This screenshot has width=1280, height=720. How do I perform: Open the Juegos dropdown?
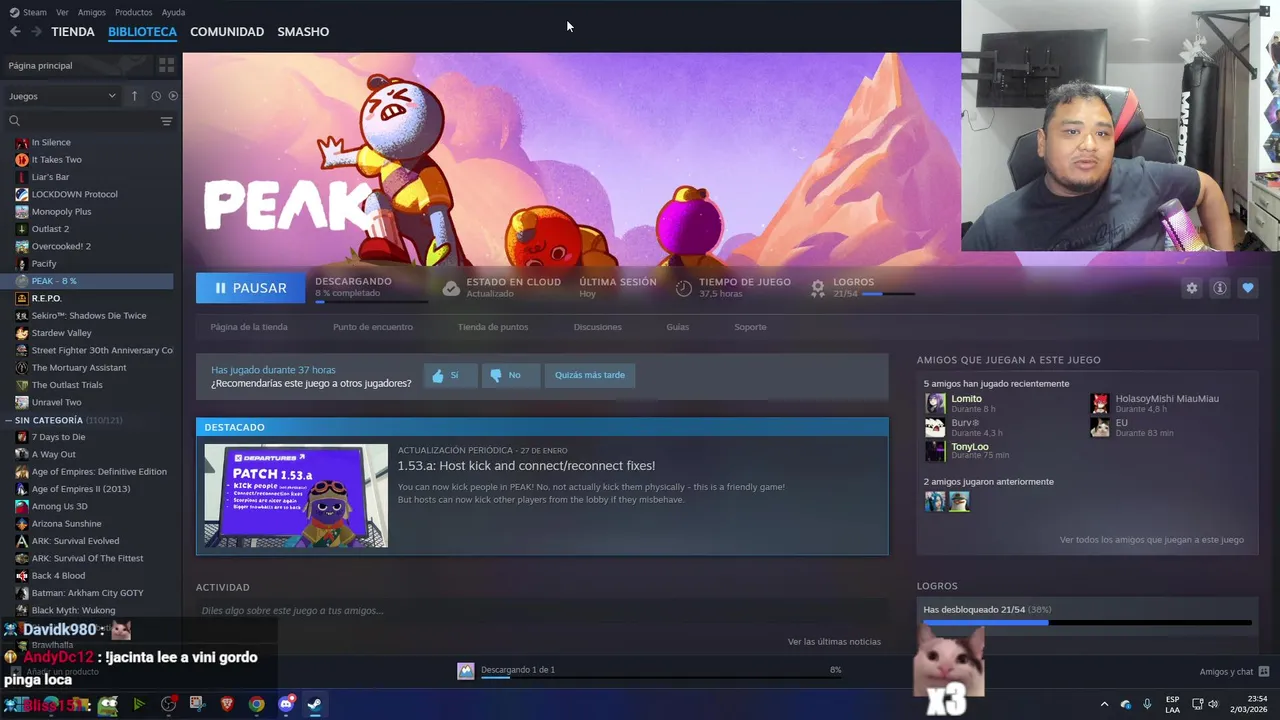[62, 96]
